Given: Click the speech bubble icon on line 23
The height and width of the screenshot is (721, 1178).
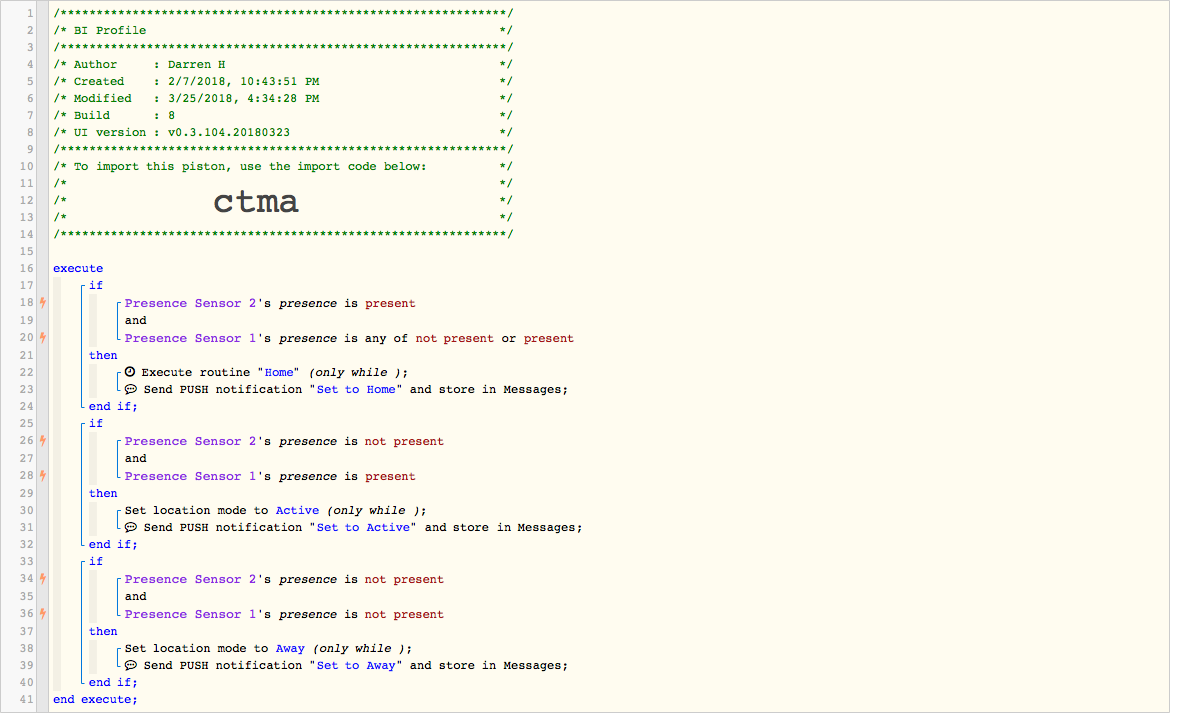Looking at the screenshot, I should [131, 389].
